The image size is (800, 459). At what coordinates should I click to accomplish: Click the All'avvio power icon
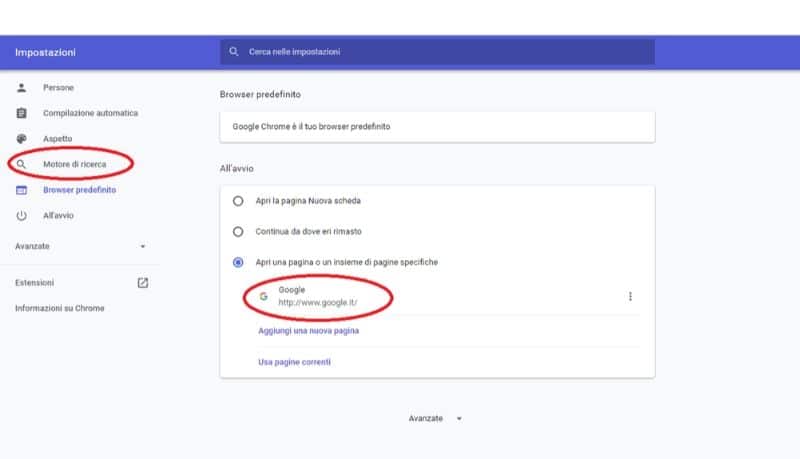[21, 216]
